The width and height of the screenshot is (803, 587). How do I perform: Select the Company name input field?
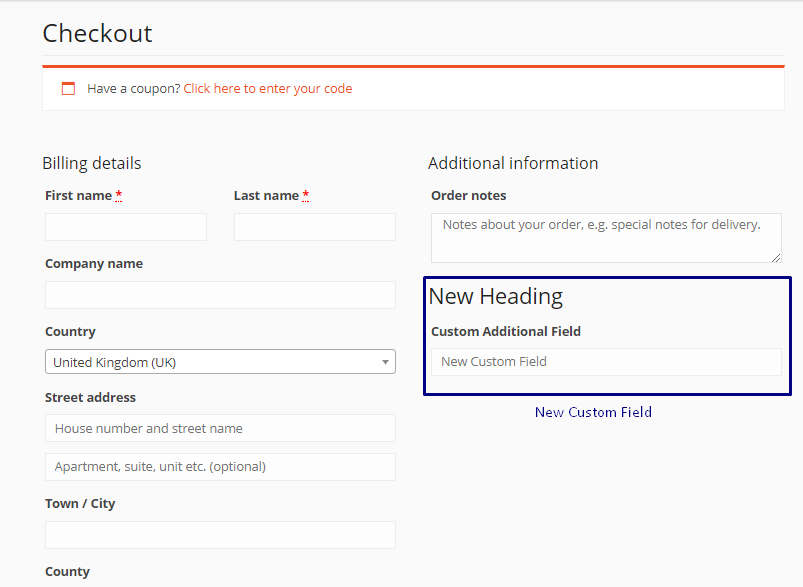click(220, 295)
